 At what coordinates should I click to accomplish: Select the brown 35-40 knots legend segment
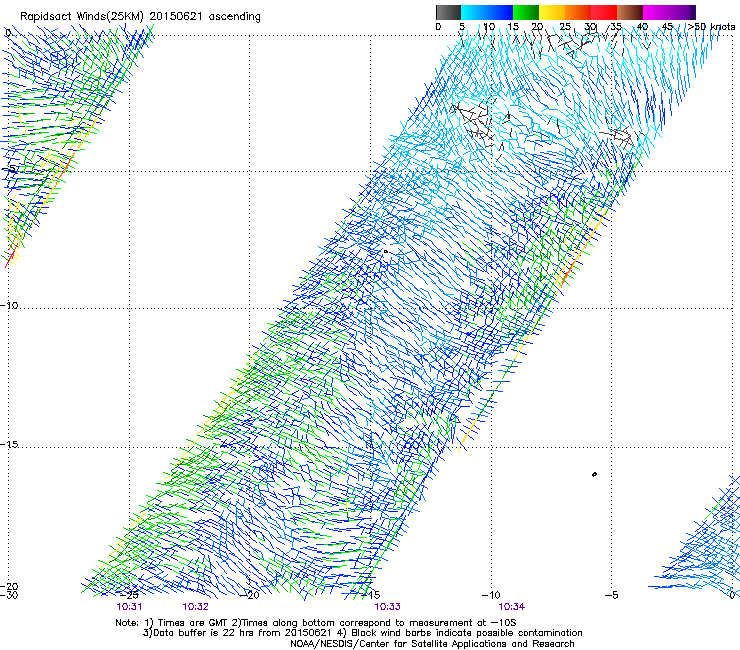tap(630, 12)
